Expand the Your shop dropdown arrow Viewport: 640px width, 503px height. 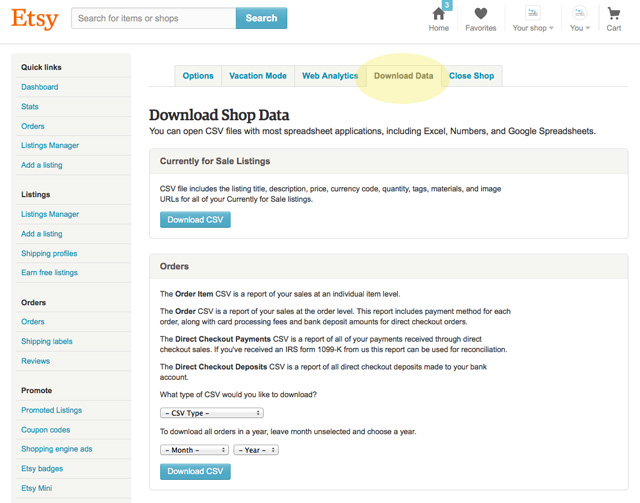click(x=551, y=28)
